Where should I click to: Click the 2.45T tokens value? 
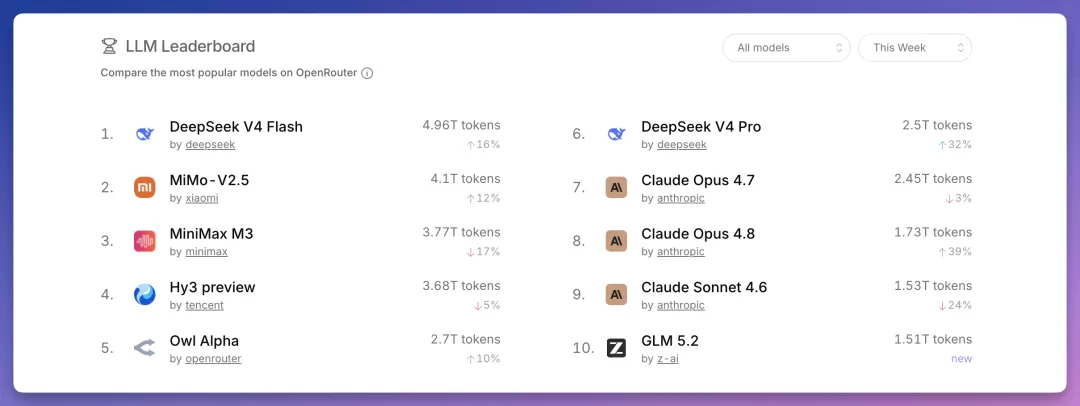933,179
